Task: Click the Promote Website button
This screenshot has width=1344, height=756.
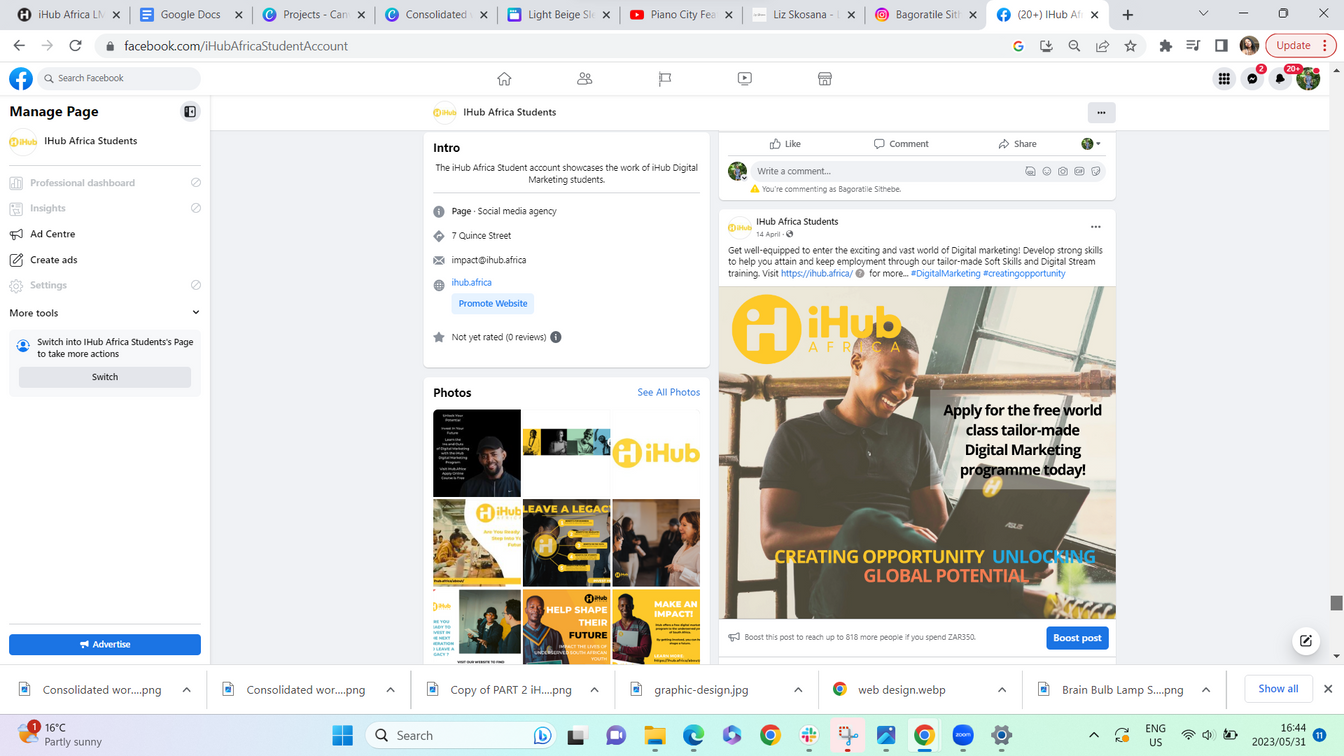Action: (493, 304)
